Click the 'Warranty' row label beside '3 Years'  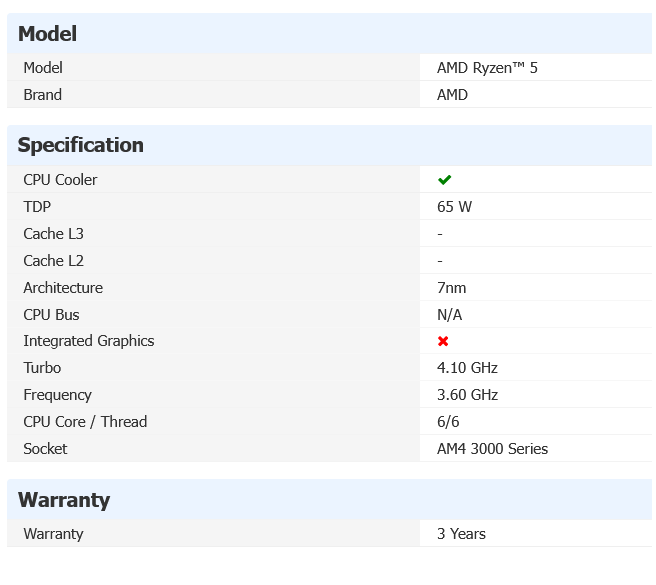click(54, 534)
